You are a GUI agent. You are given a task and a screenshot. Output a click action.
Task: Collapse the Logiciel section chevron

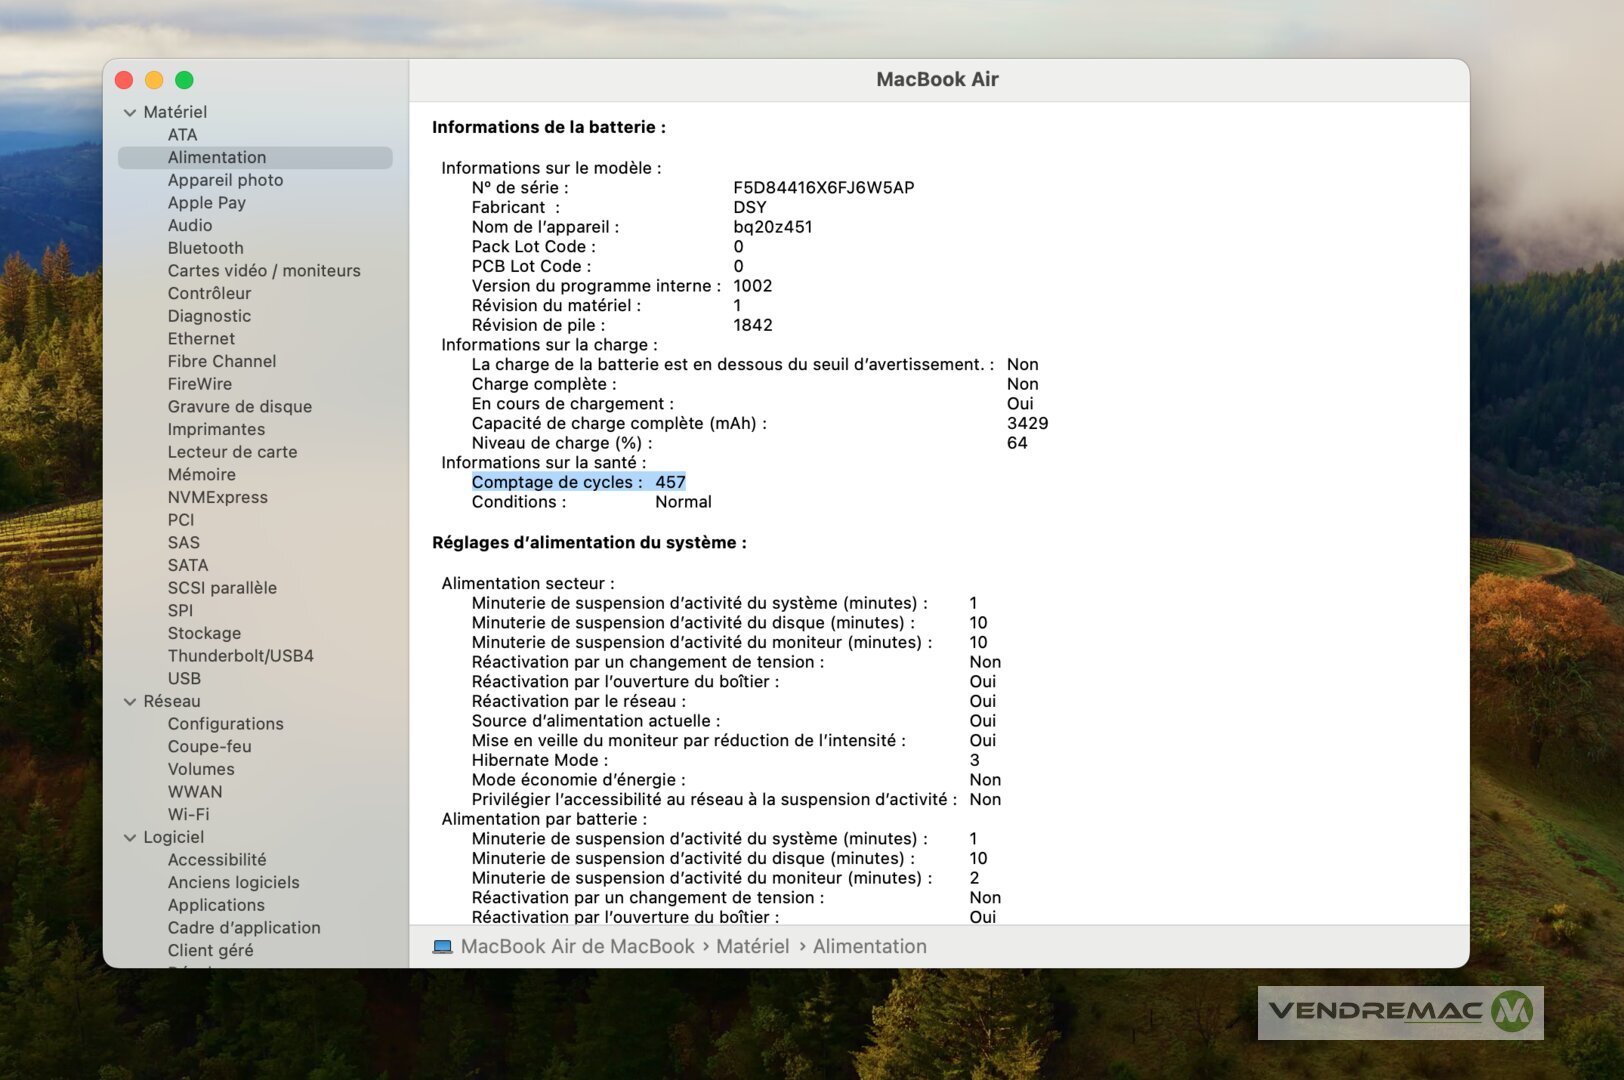[x=130, y=838]
